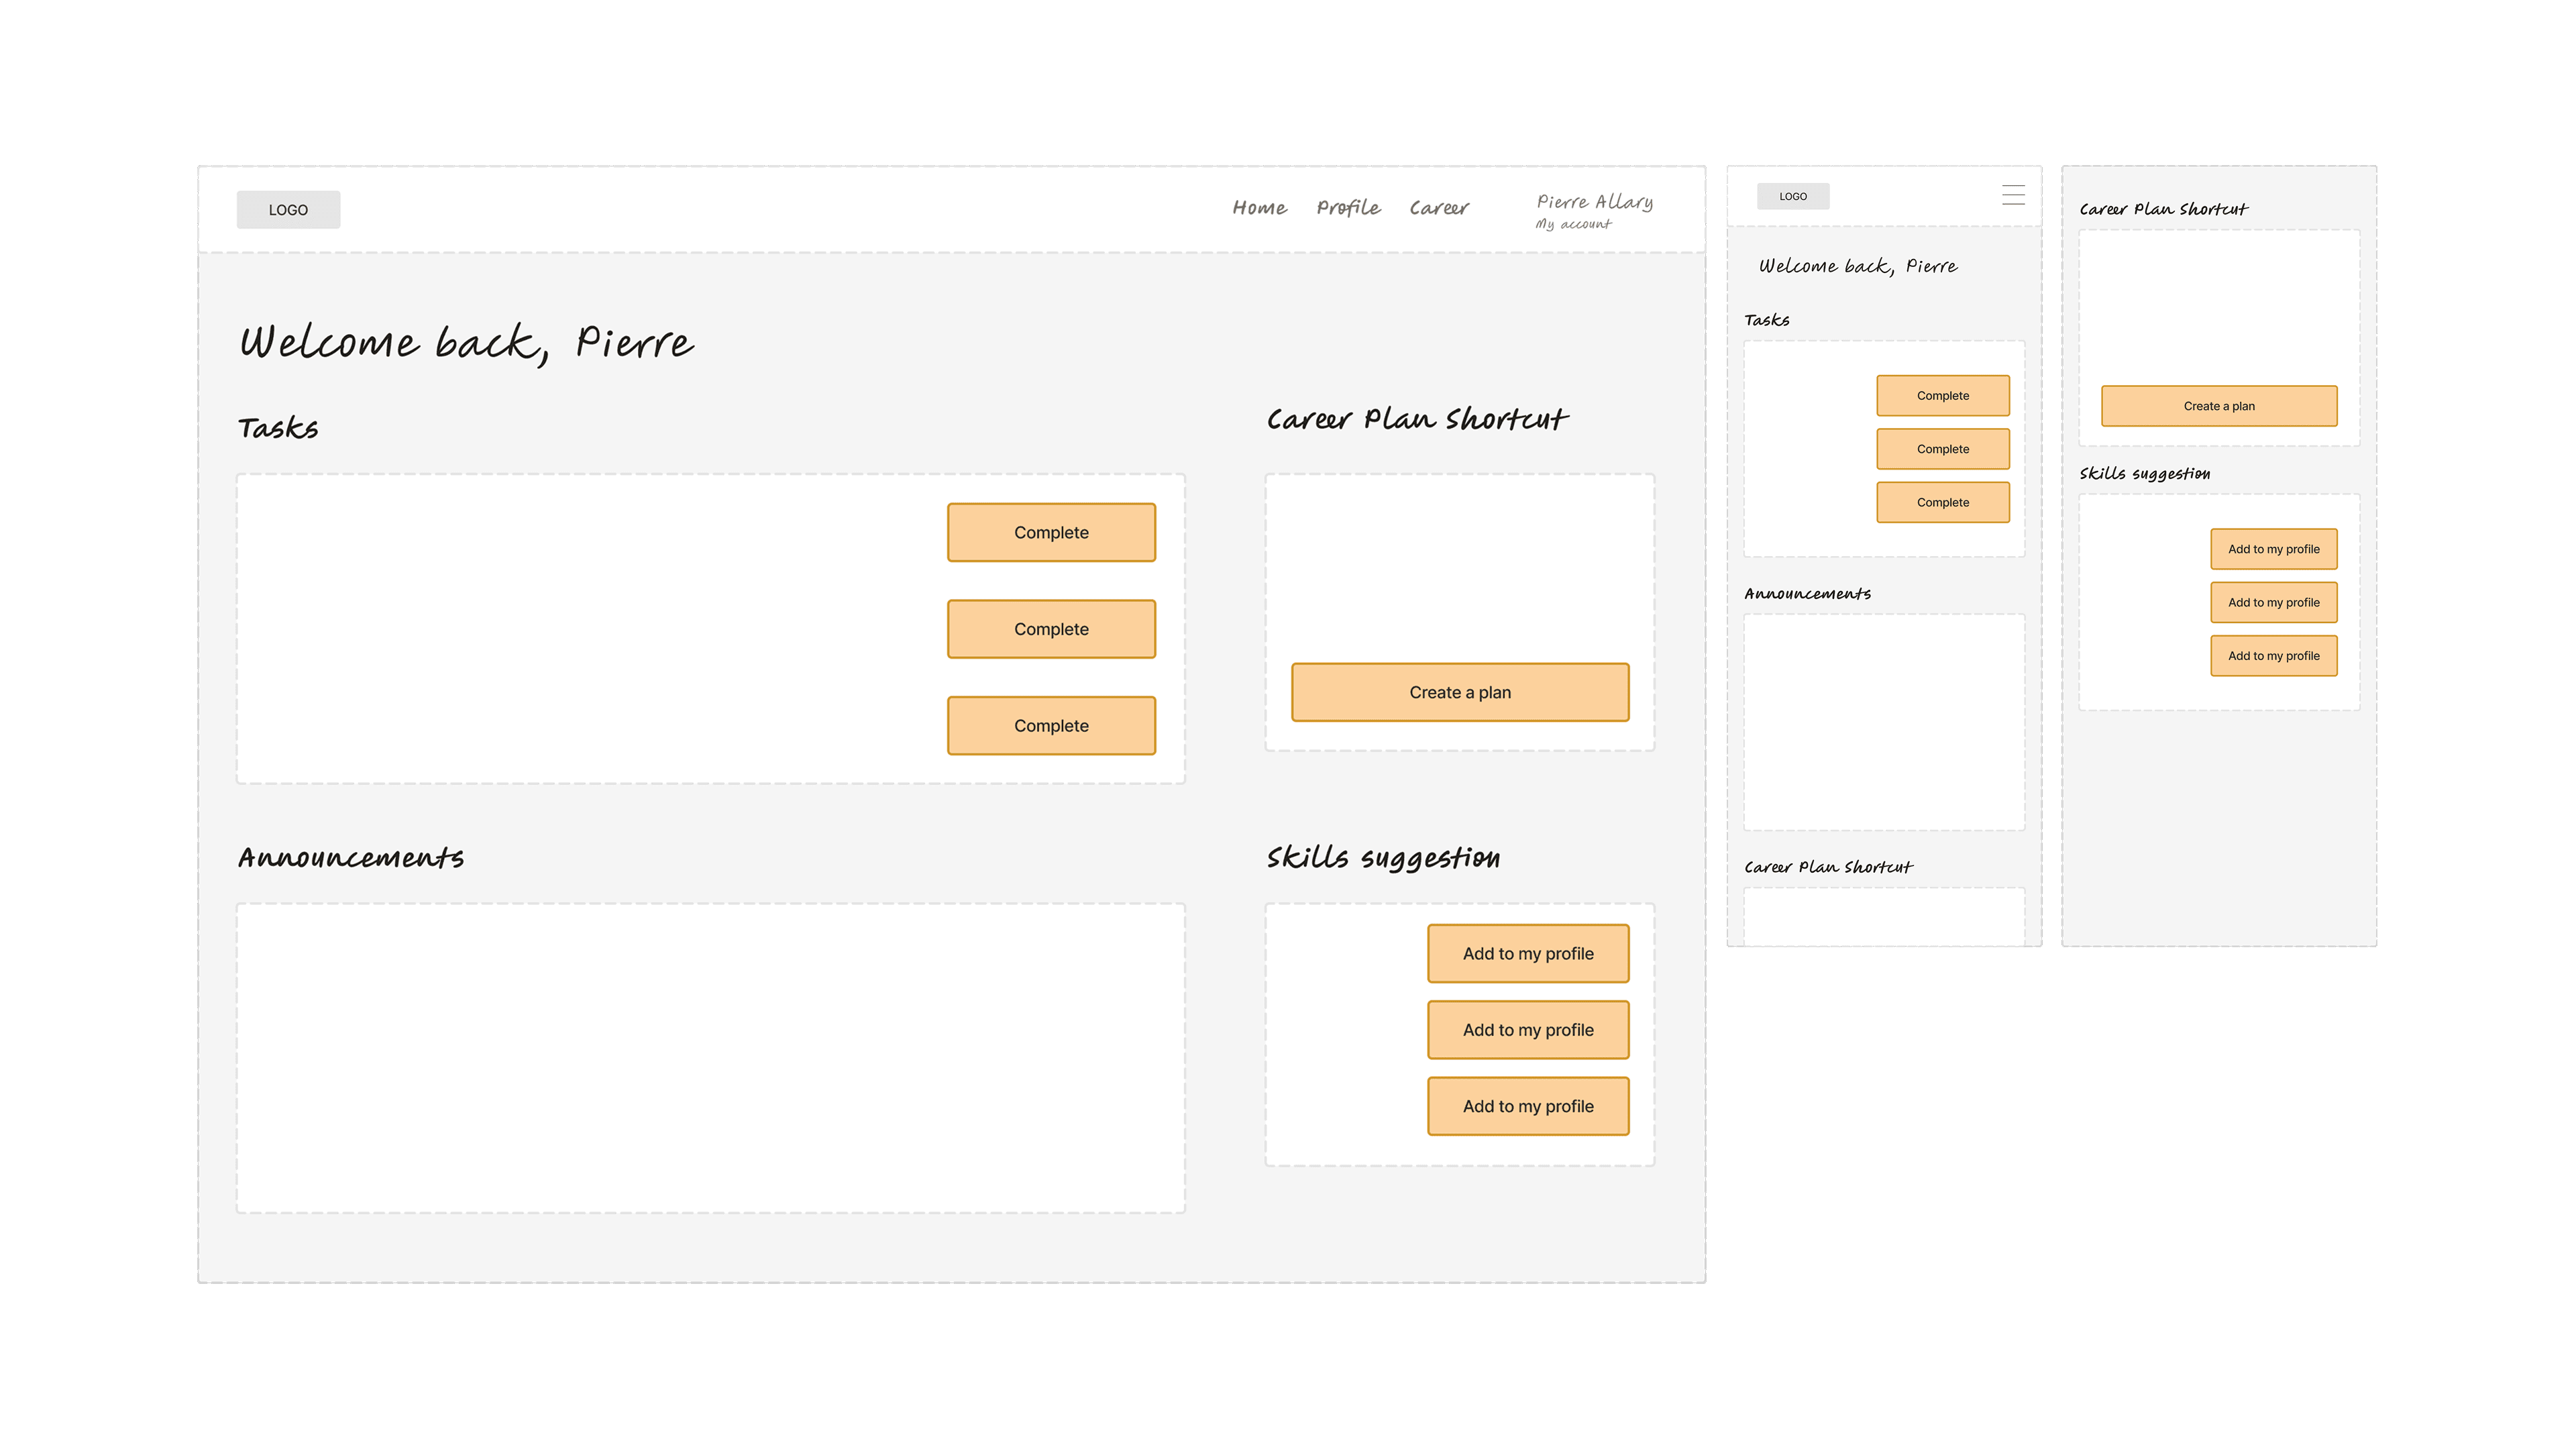Click third Complete button in mobile Tasks card
This screenshot has width=2576, height=1449.
(x=1943, y=502)
